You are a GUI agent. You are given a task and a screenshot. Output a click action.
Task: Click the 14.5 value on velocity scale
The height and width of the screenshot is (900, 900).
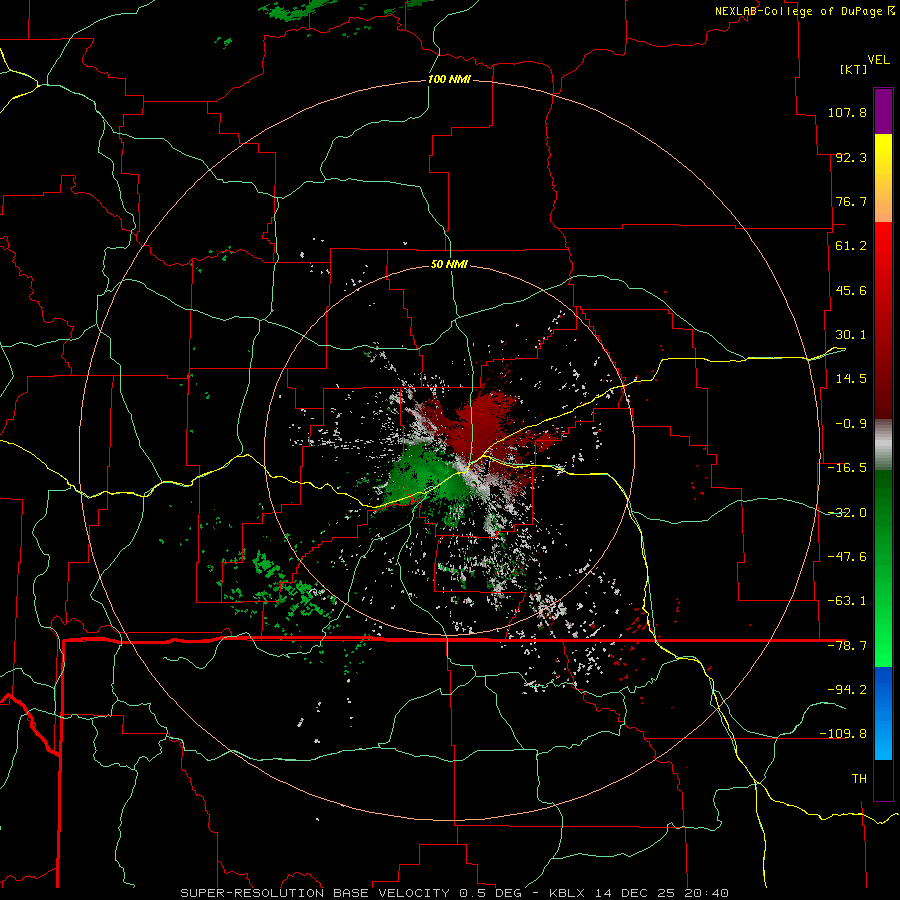[851, 379]
